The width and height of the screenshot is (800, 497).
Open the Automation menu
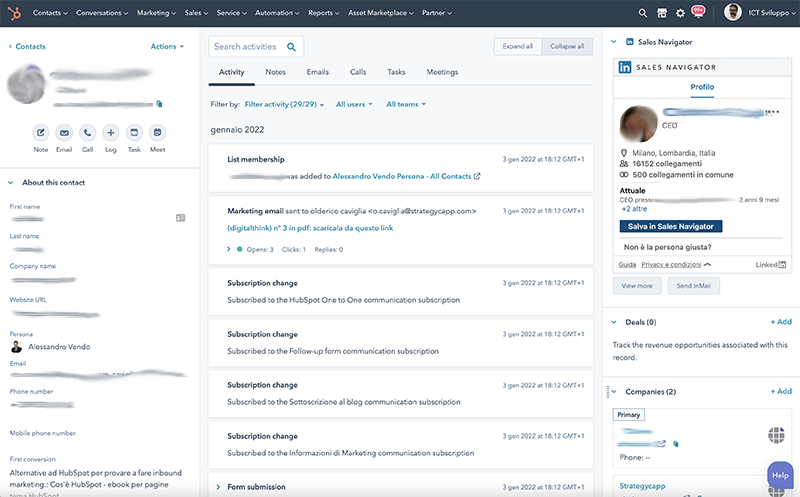point(277,13)
